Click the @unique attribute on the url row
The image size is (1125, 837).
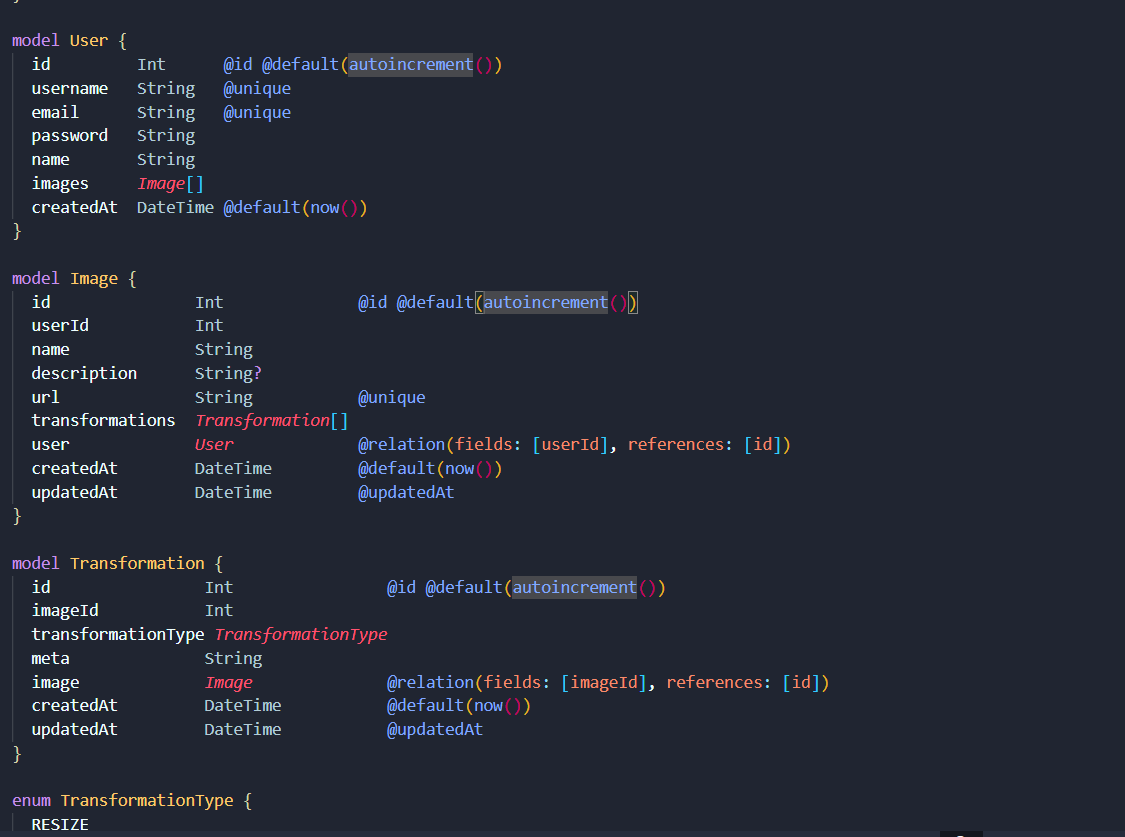pos(392,397)
